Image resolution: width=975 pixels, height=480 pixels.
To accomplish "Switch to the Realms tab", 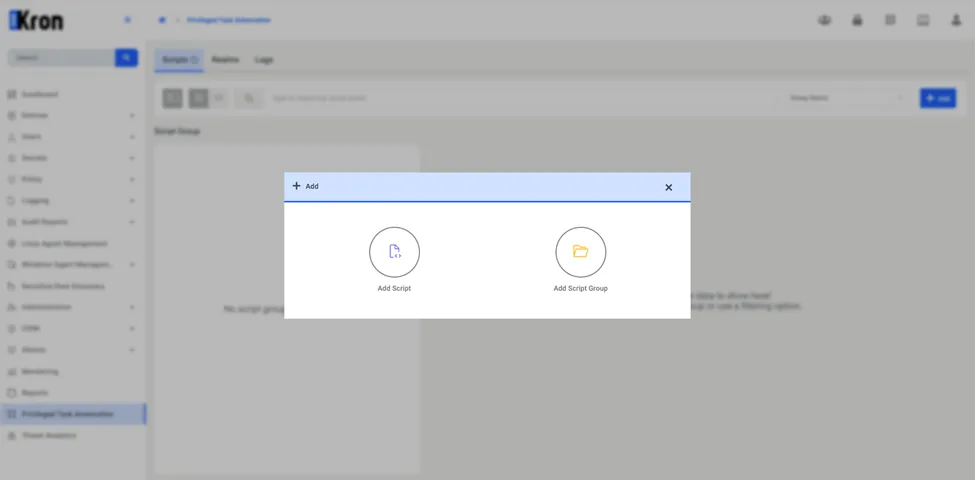I will pos(225,60).
